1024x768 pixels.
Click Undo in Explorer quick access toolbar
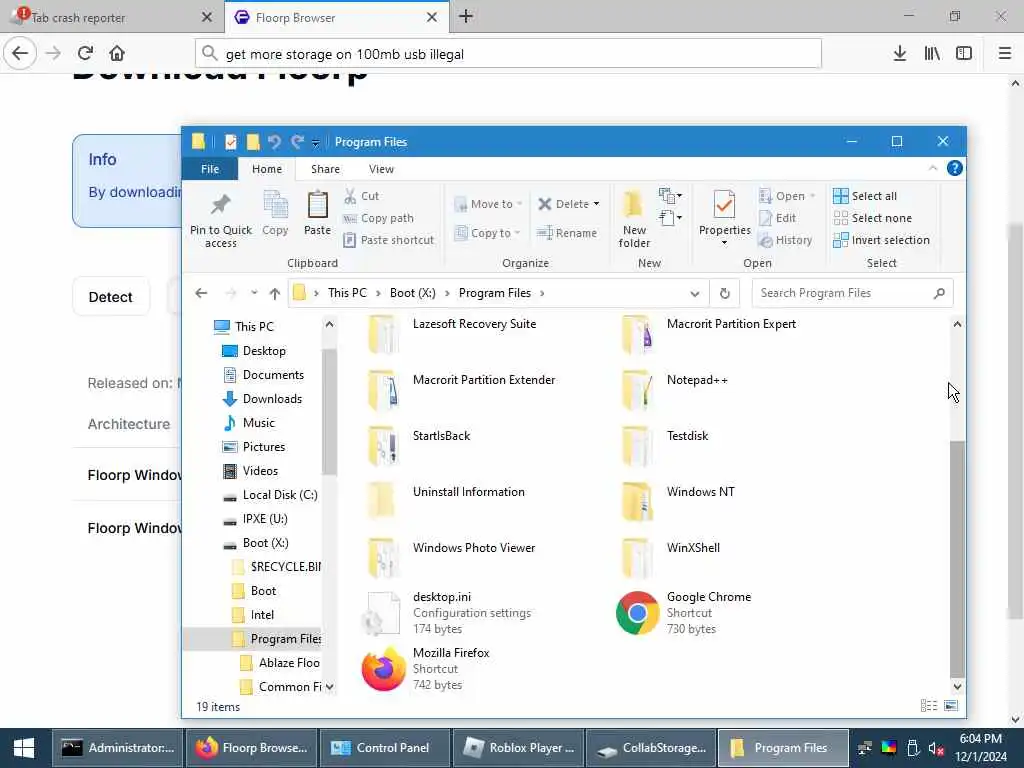click(274, 142)
